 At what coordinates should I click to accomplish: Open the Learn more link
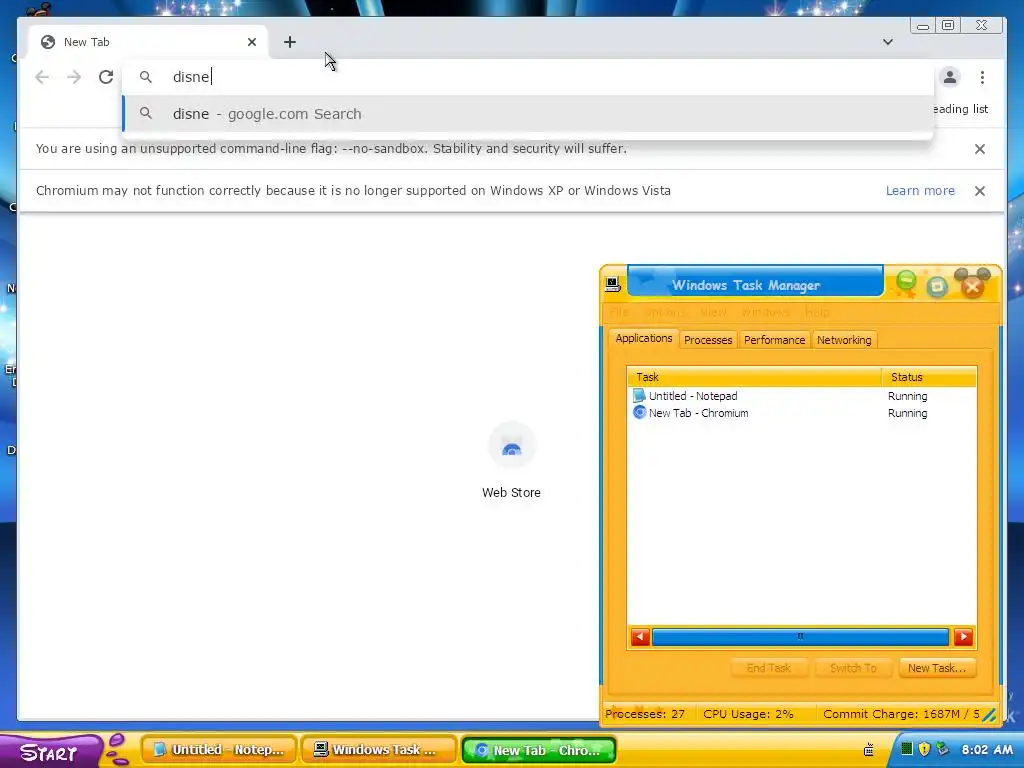920,191
